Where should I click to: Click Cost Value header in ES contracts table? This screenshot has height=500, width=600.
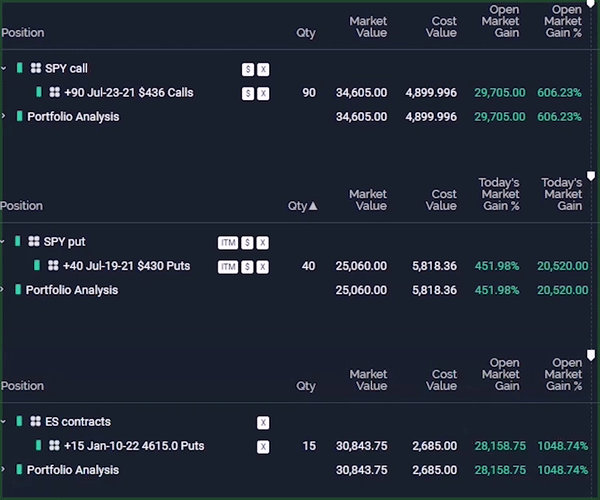pos(441,380)
